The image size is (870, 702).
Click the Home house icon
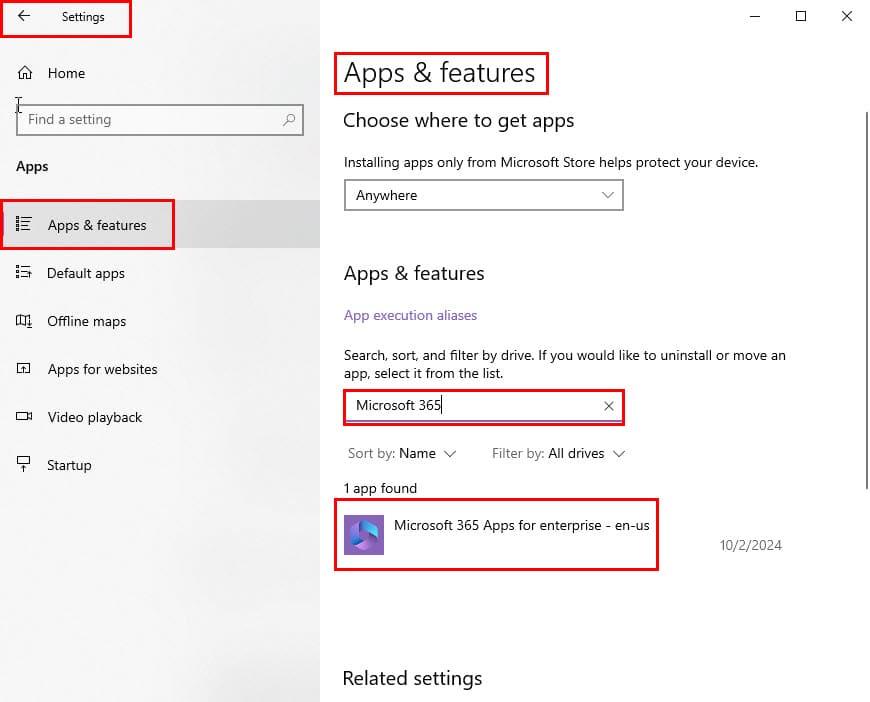point(25,73)
